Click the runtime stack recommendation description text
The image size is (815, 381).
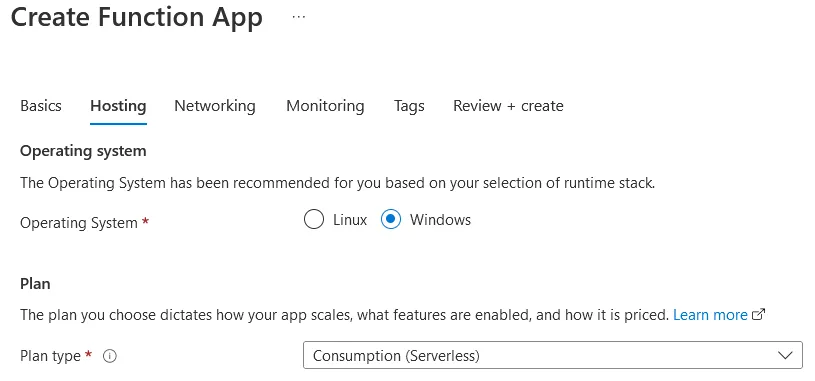337,183
